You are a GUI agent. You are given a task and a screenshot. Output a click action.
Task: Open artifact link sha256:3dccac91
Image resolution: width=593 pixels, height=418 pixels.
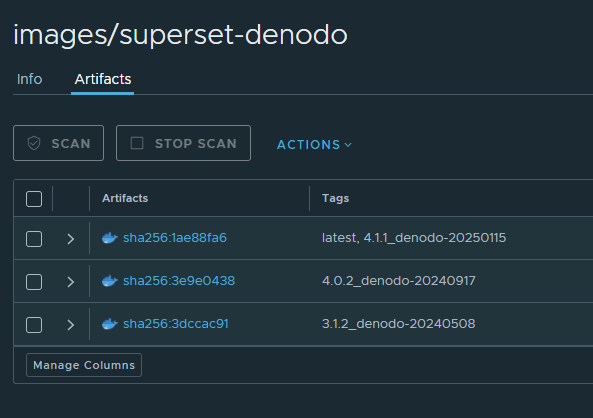pyautogui.click(x=176, y=324)
